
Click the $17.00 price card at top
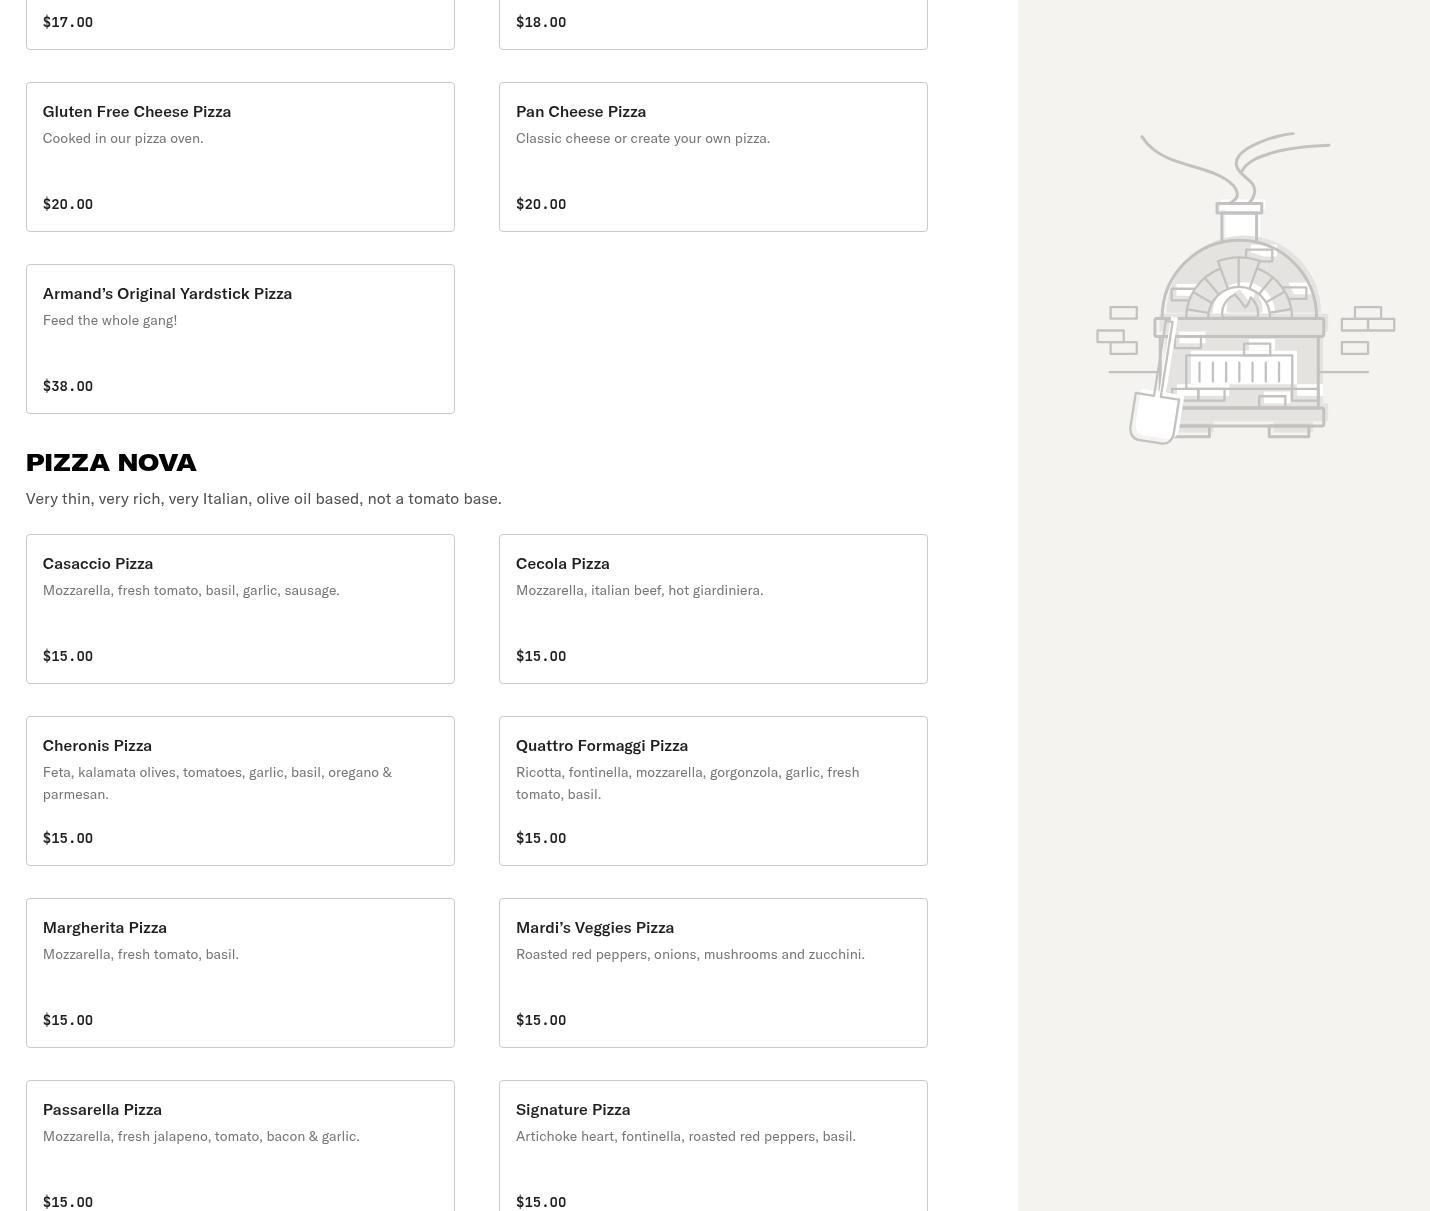[240, 23]
